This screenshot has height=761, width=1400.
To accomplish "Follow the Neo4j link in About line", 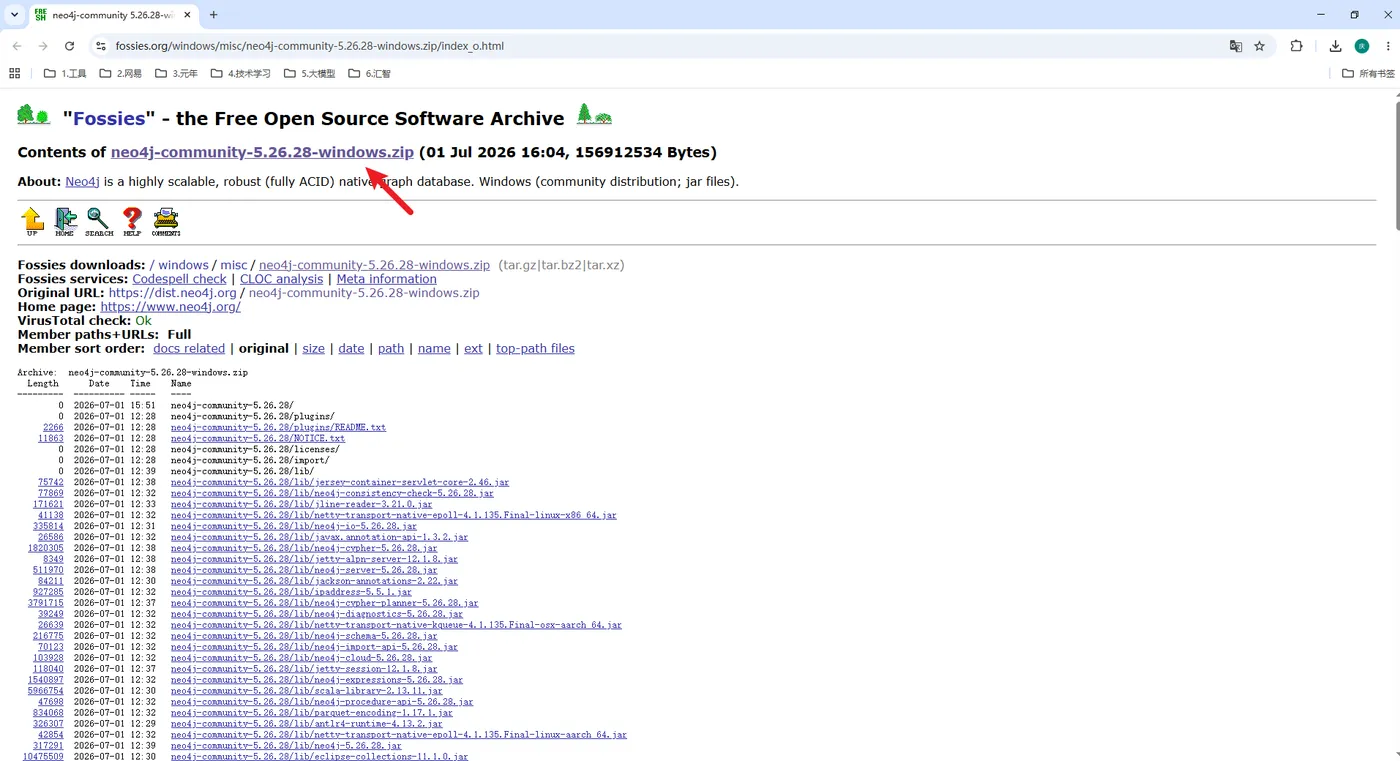I will (82, 182).
